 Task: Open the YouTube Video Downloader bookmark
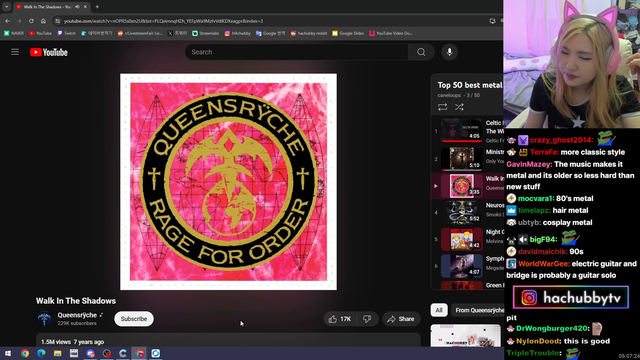pyautogui.click(x=391, y=33)
